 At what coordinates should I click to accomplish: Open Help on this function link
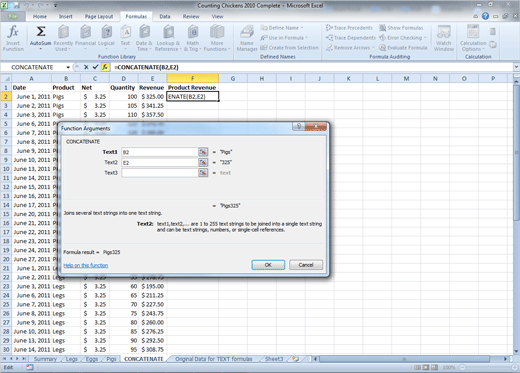point(86,265)
